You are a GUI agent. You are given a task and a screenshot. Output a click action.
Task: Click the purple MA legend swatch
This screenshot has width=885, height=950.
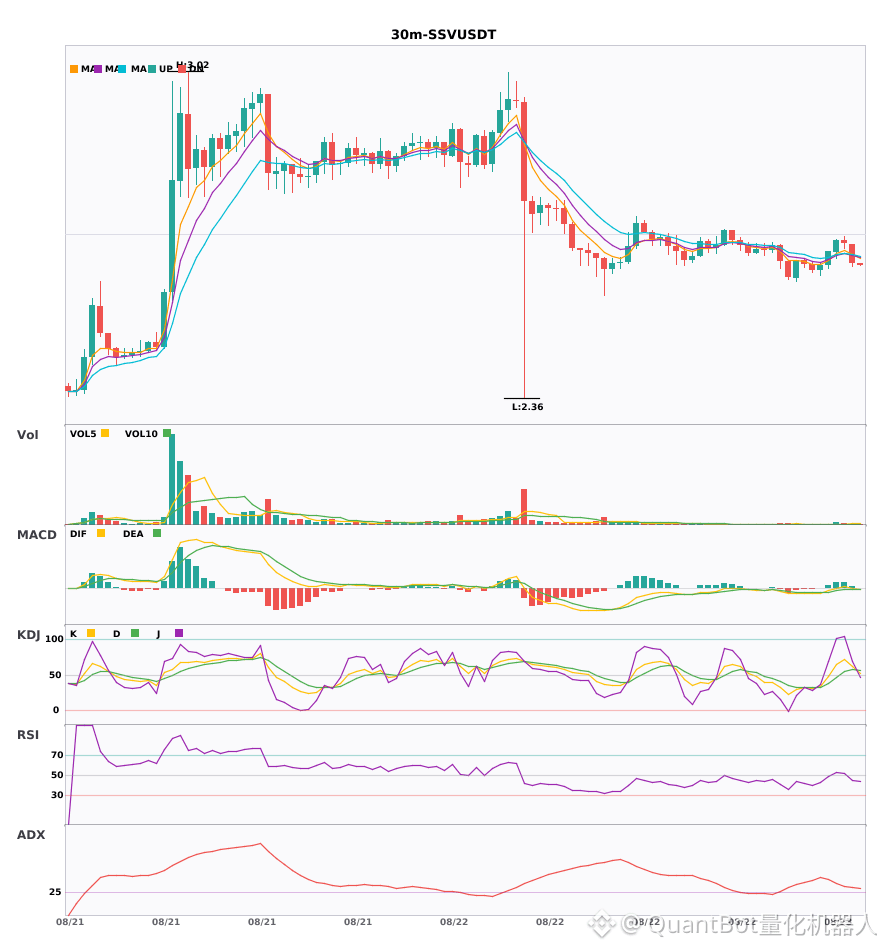click(98, 69)
